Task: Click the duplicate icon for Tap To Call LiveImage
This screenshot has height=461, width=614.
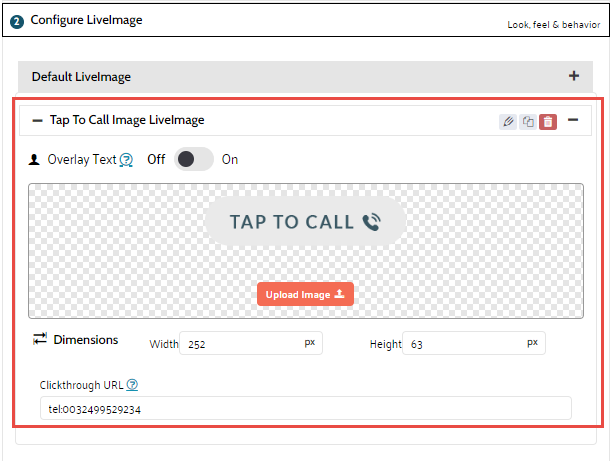Action: tap(528, 122)
